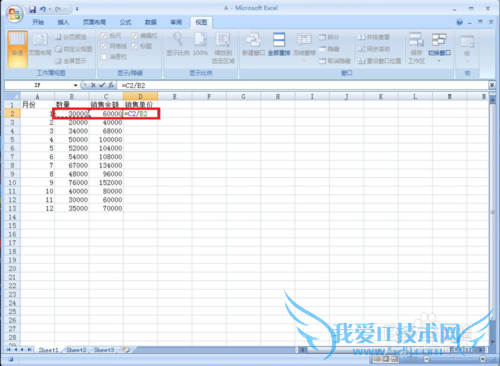Click View Side by Side (并排查看)
500x366 pixels.
tap(374, 37)
